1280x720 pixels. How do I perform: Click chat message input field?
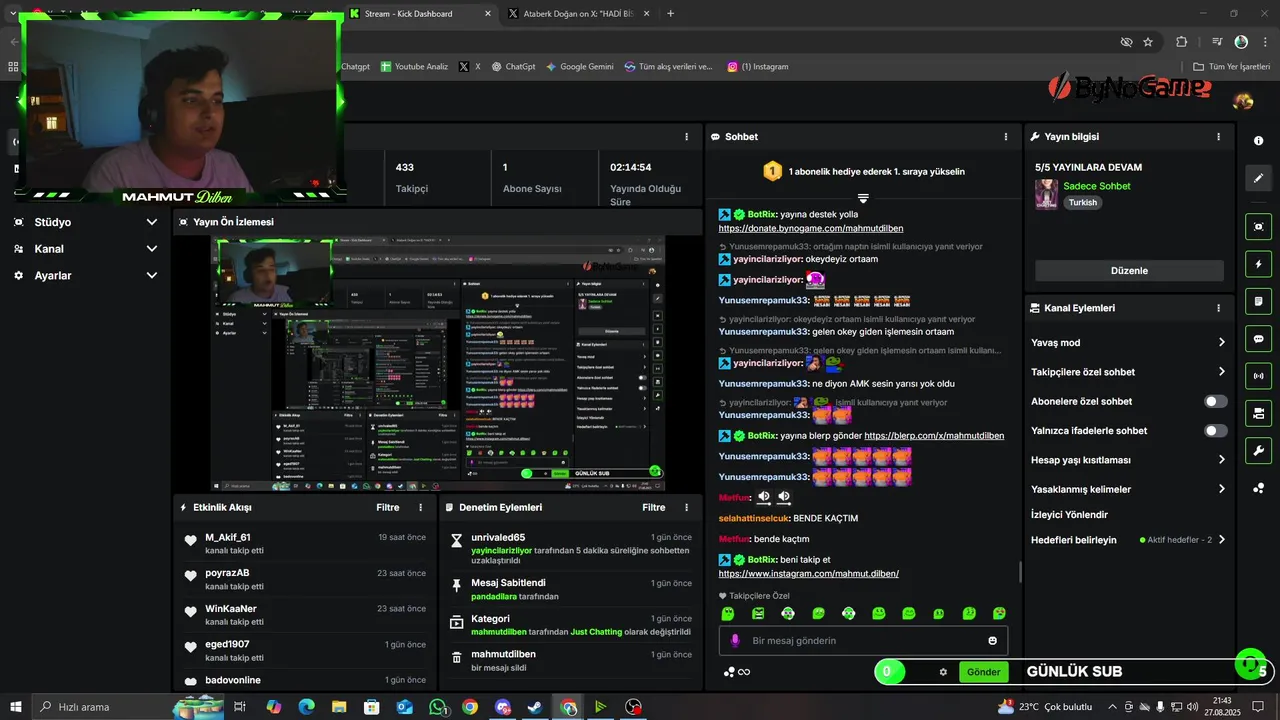click(x=863, y=641)
